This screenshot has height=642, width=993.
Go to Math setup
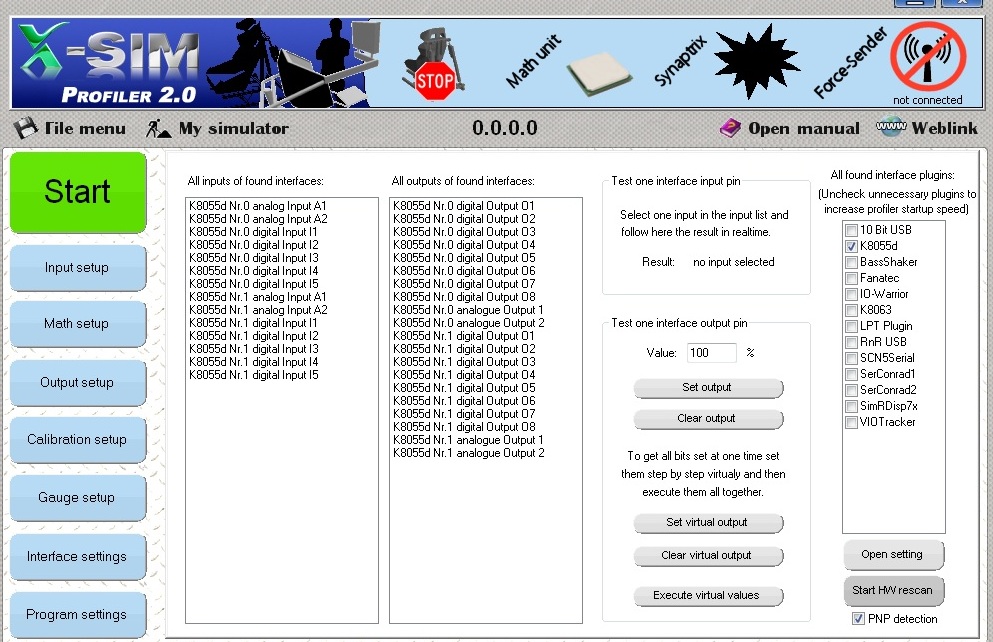77,324
